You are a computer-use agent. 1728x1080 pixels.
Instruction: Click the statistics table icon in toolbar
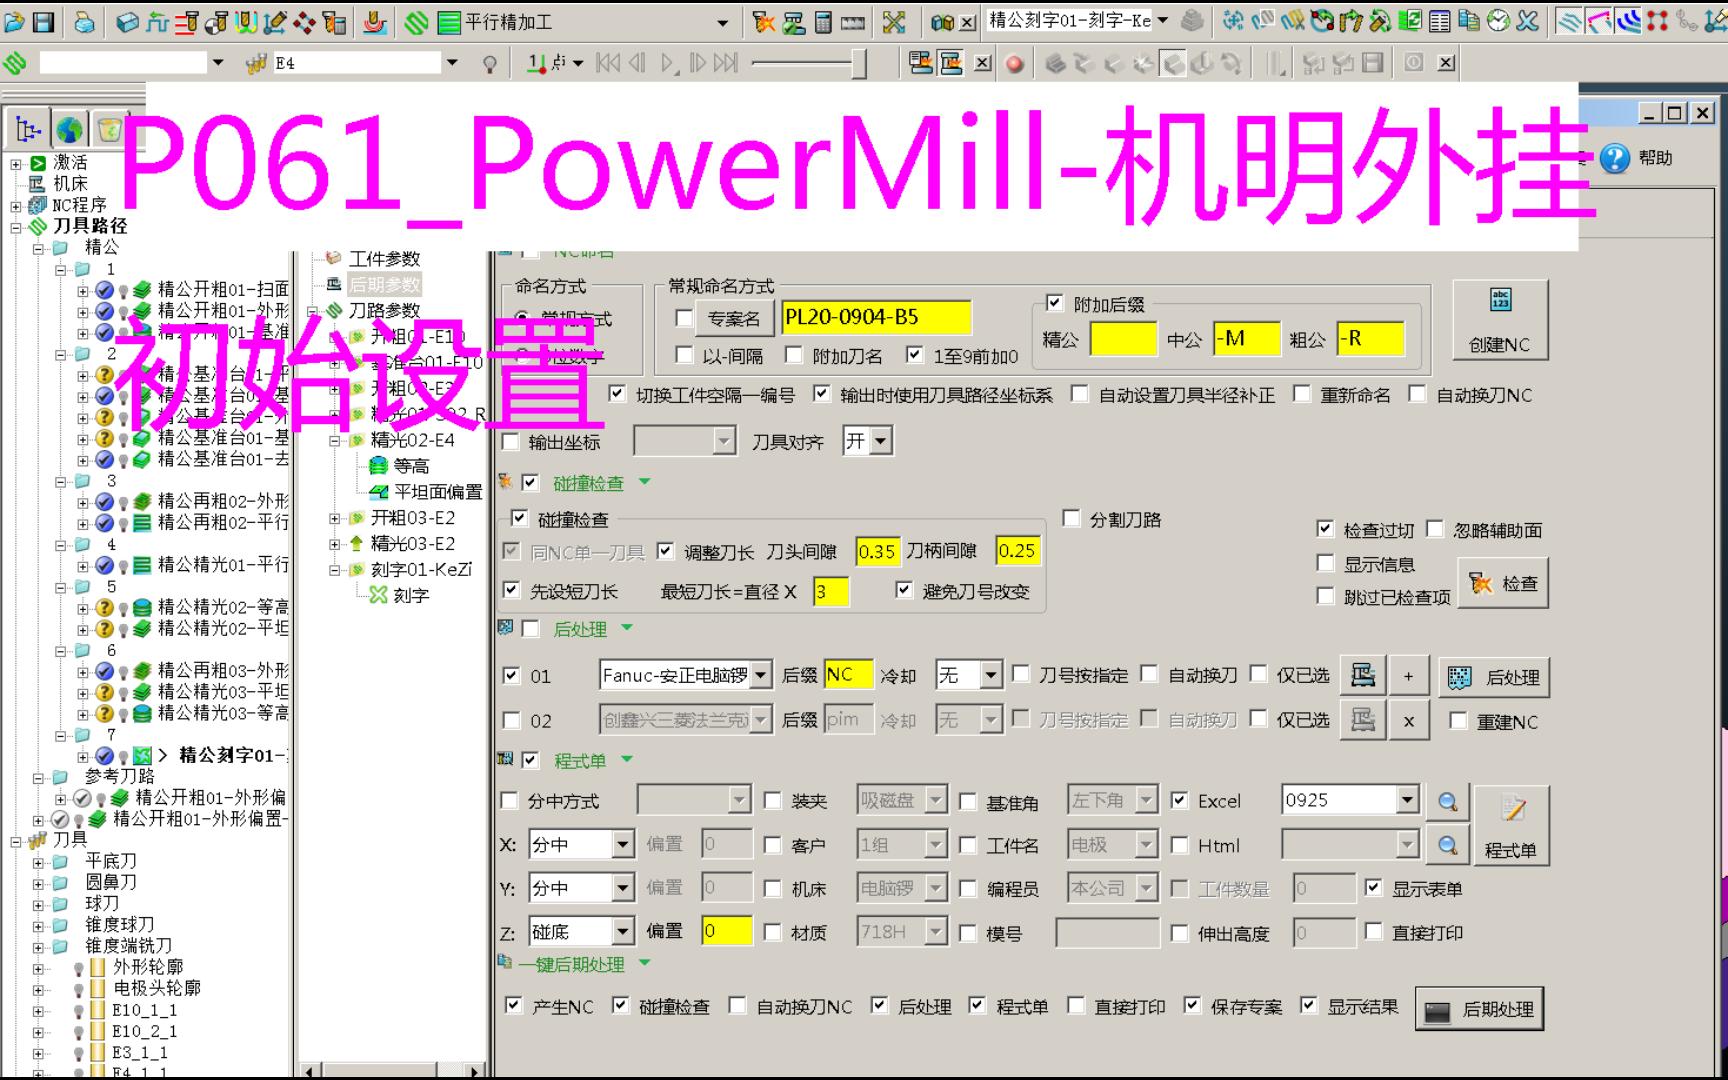tap(1439, 21)
